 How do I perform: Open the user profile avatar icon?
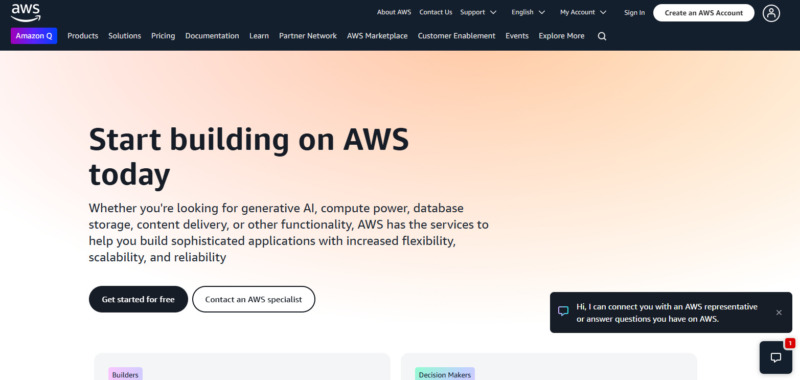(x=771, y=13)
